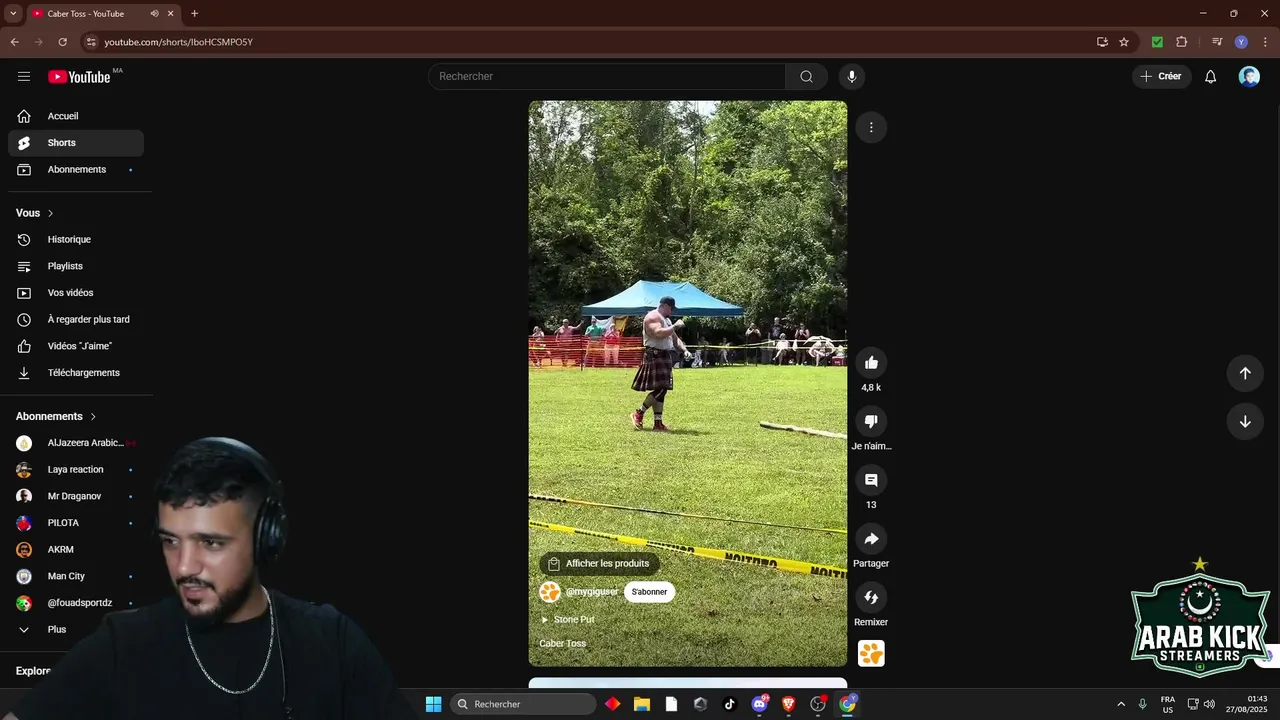1280x720 pixels.
Task: Open YouTube notifications bell
Action: 1210,76
